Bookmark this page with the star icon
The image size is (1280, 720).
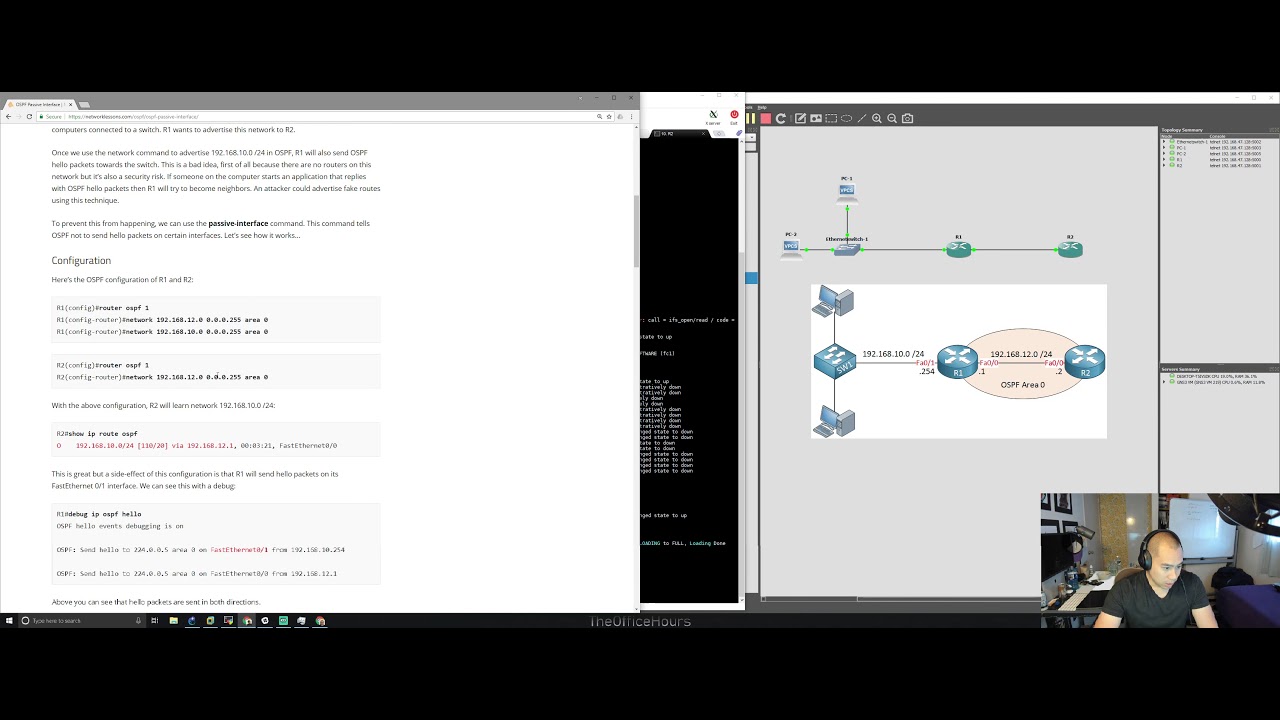point(609,117)
